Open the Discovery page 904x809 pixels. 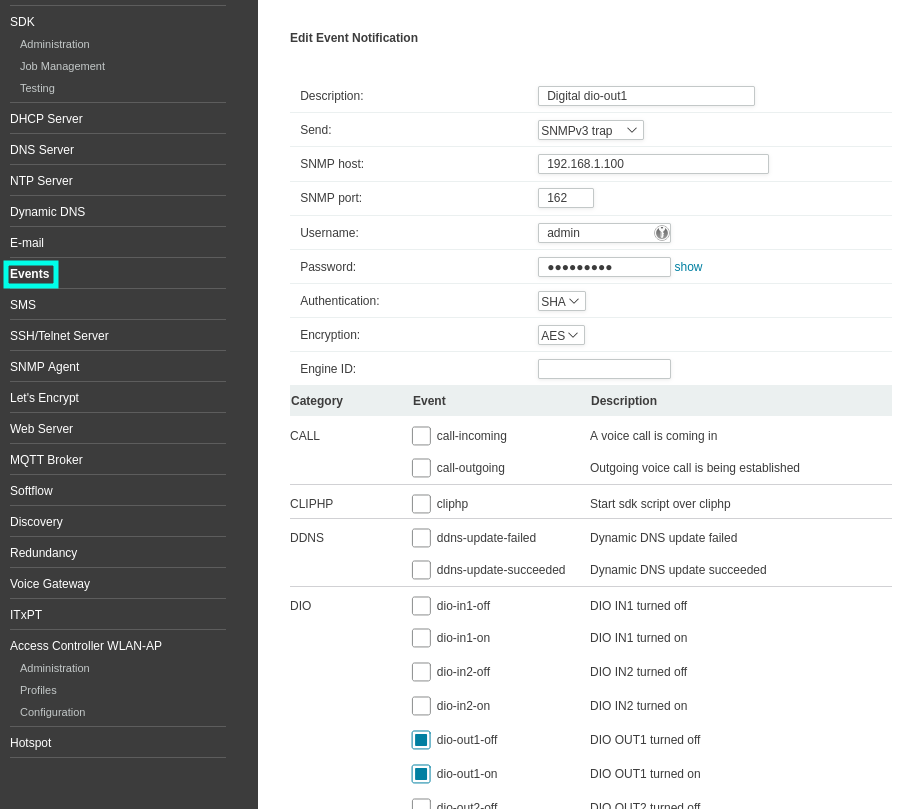click(36, 522)
